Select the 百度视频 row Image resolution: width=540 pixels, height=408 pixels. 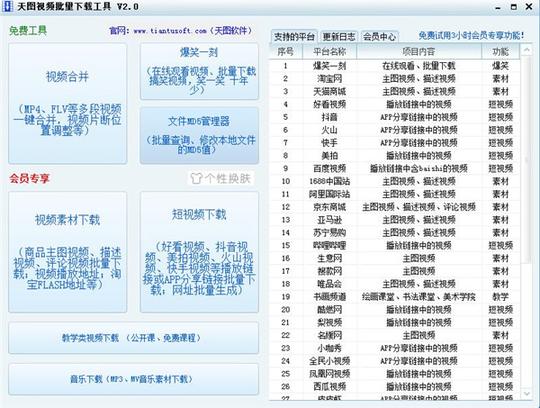pos(394,168)
